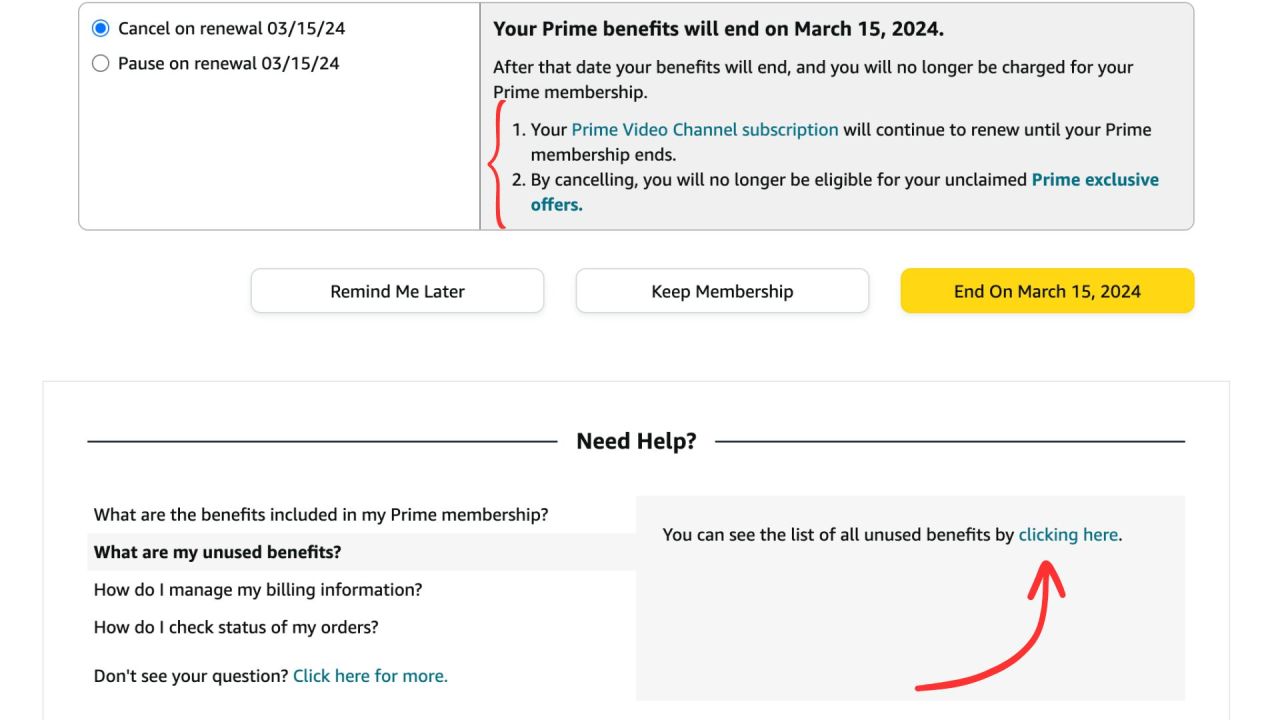The width and height of the screenshot is (1280, 720).
Task: Click the 'Don't see your question?' text
Action: click(191, 676)
